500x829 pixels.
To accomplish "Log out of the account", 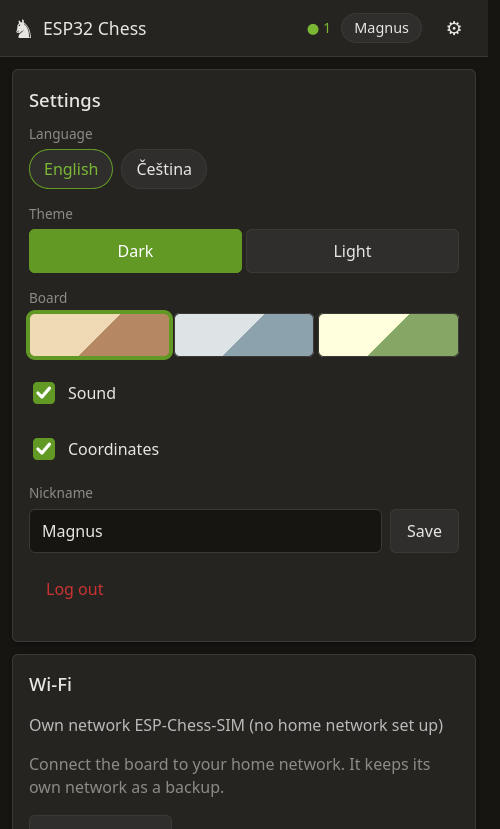I will pyautogui.click(x=75, y=589).
